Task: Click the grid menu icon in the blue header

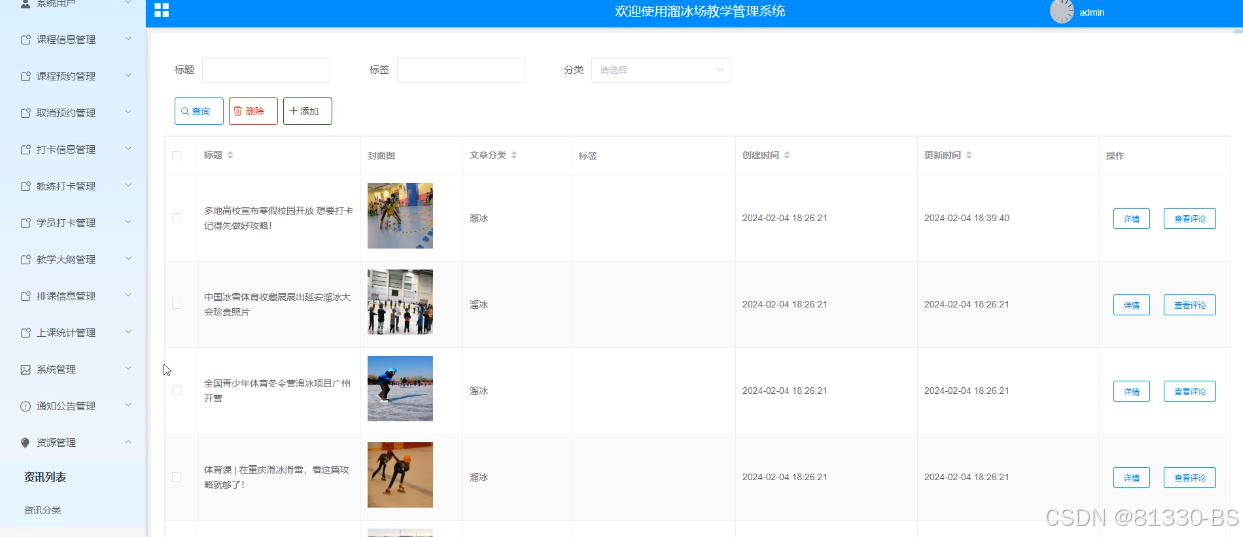Action: pyautogui.click(x=161, y=11)
